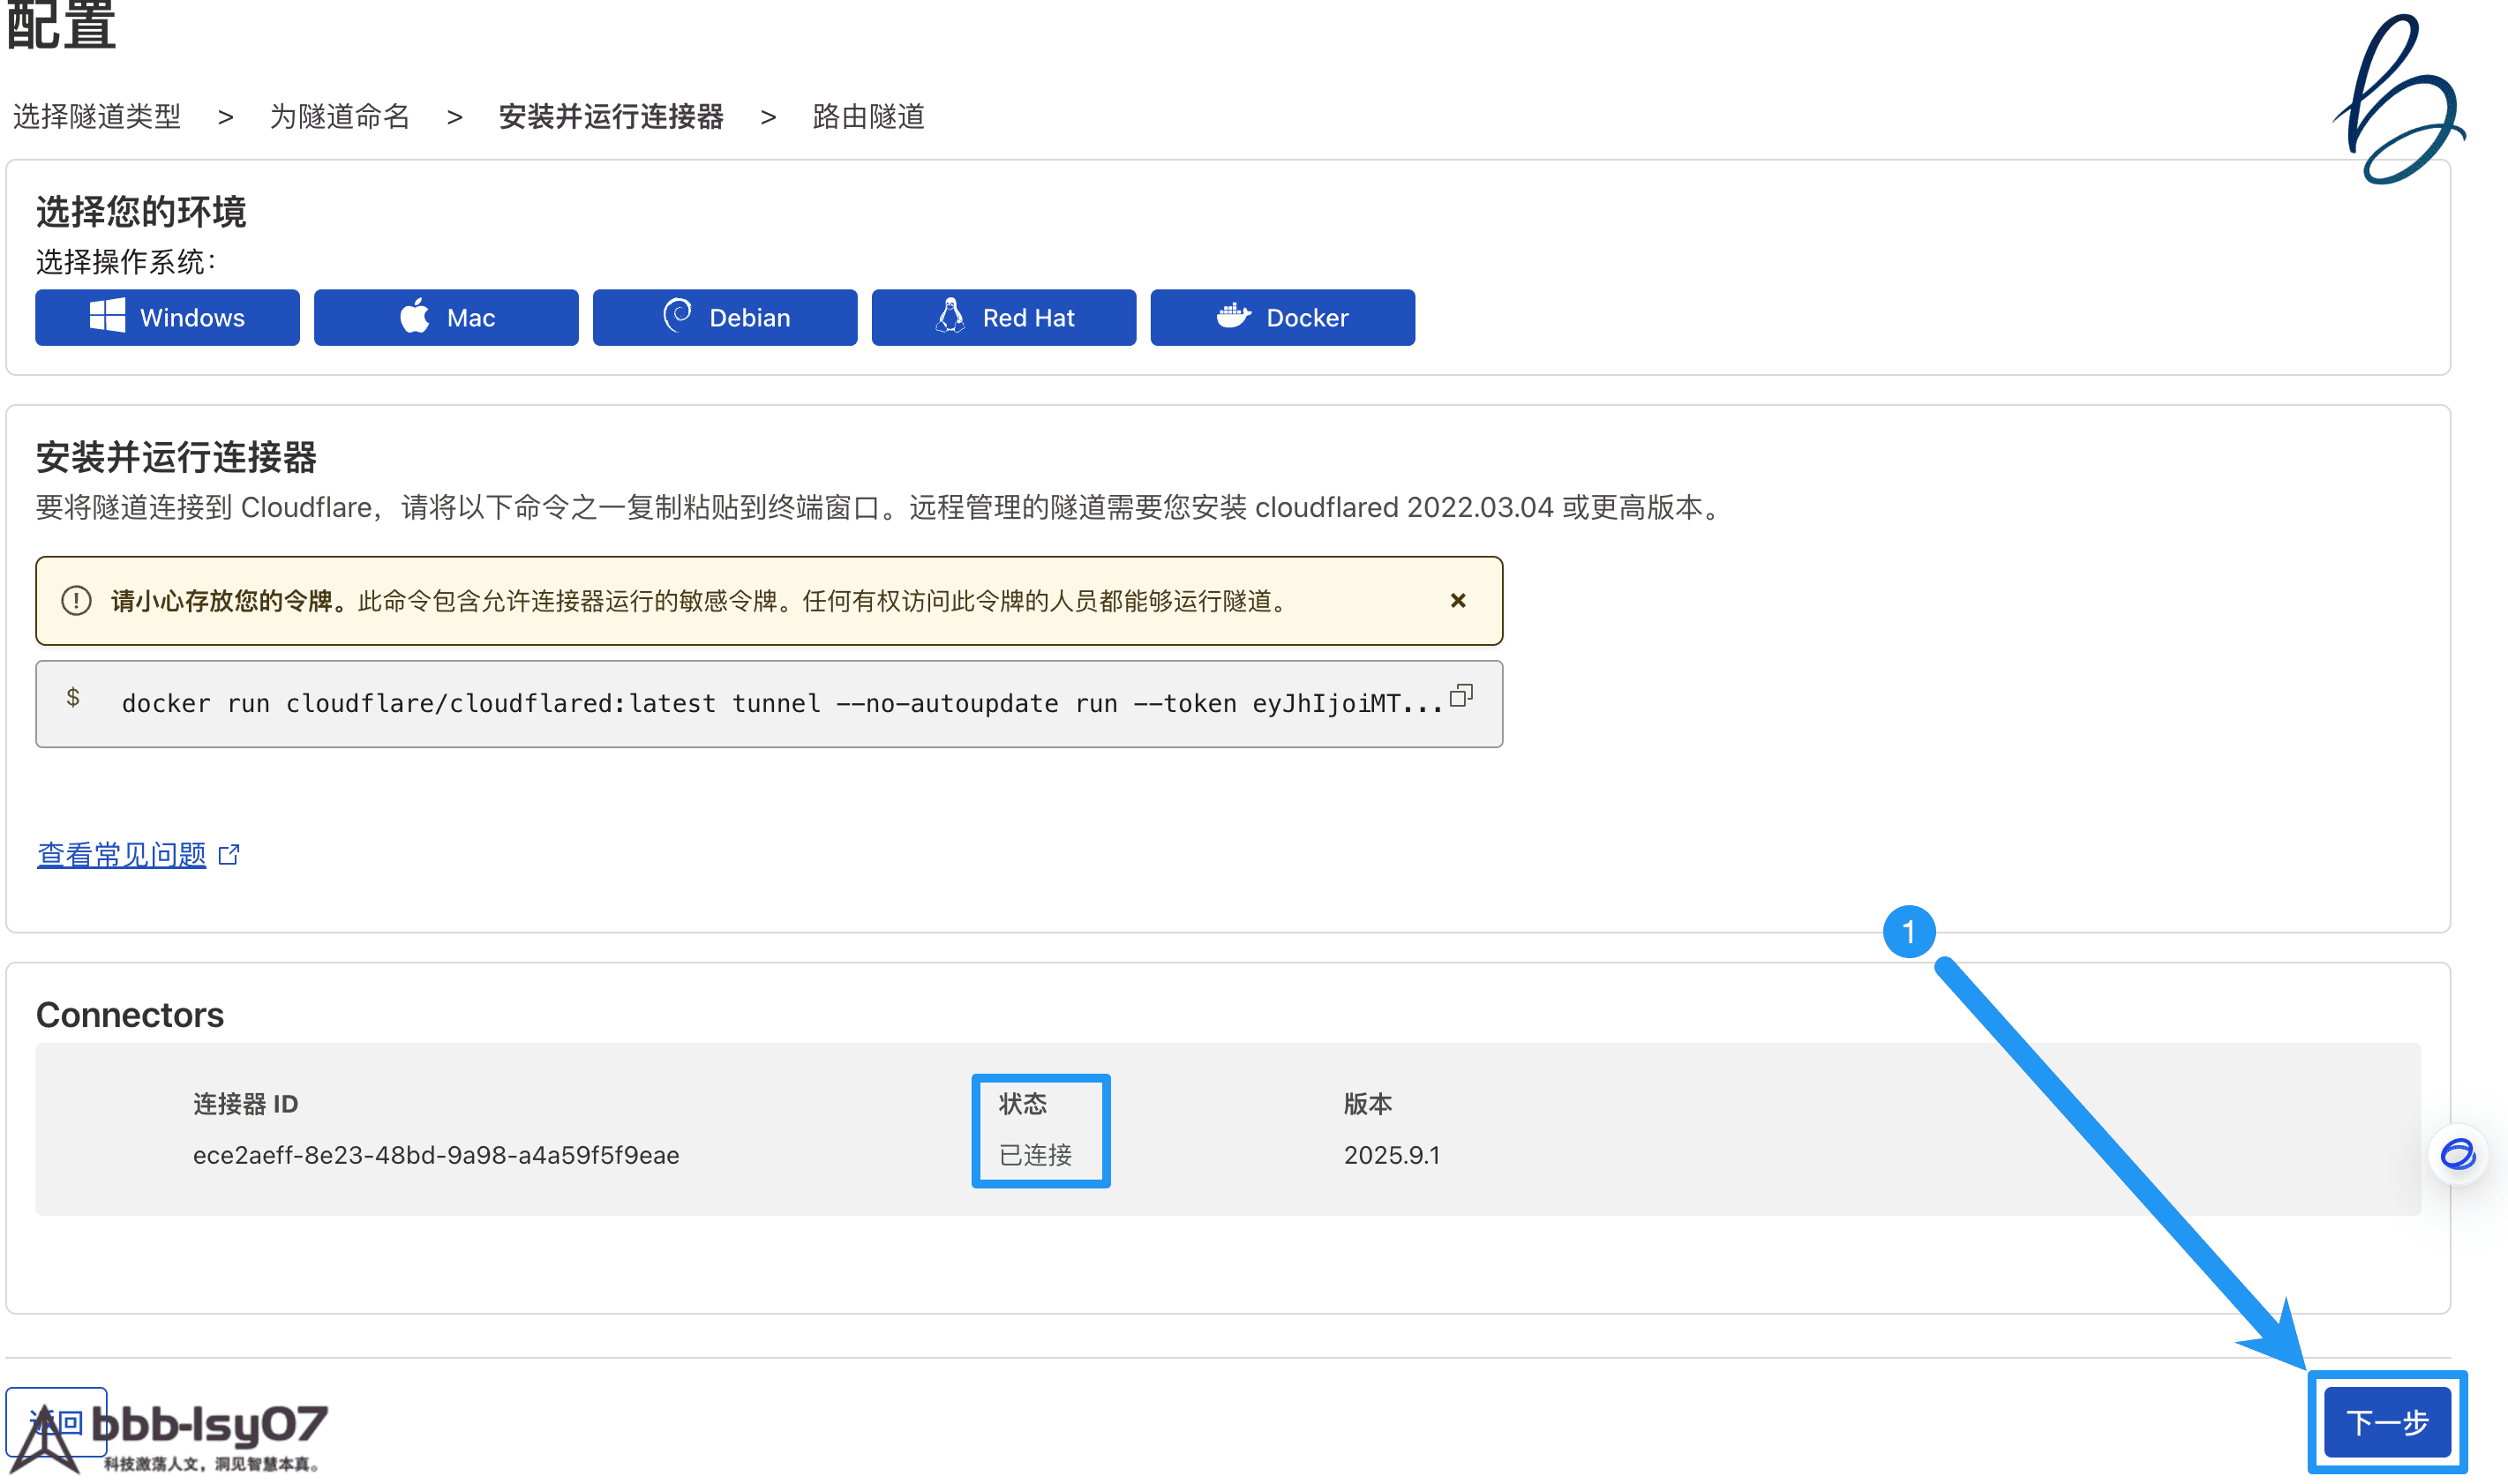The height and width of the screenshot is (1484, 2508).
Task: Click the warning info icon in banner
Action: [76, 600]
